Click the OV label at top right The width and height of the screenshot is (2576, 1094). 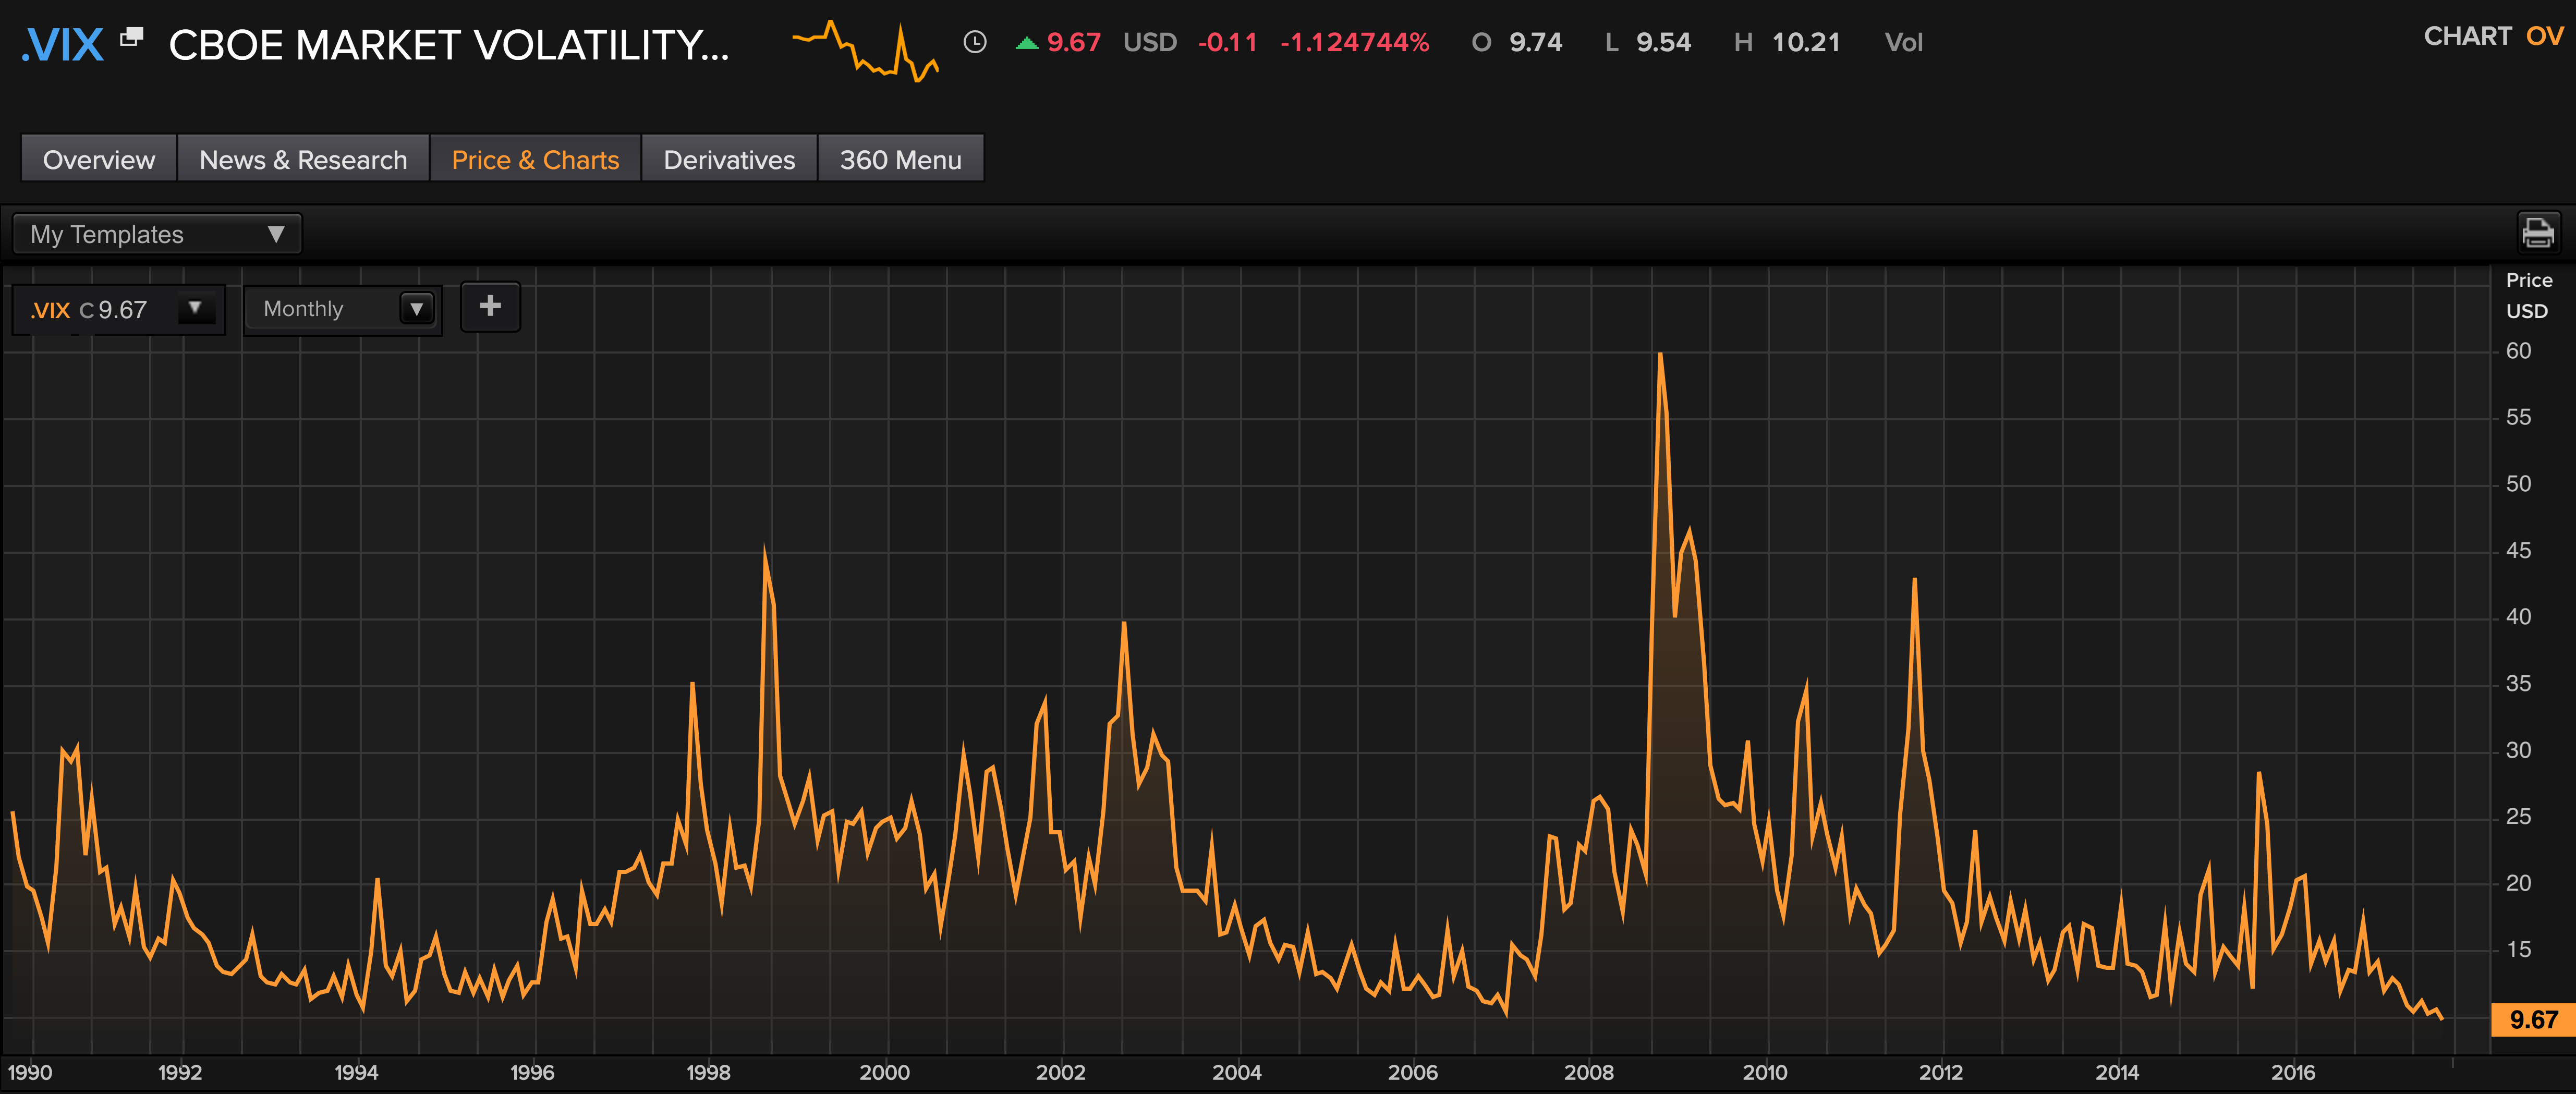pyautogui.click(x=2544, y=36)
